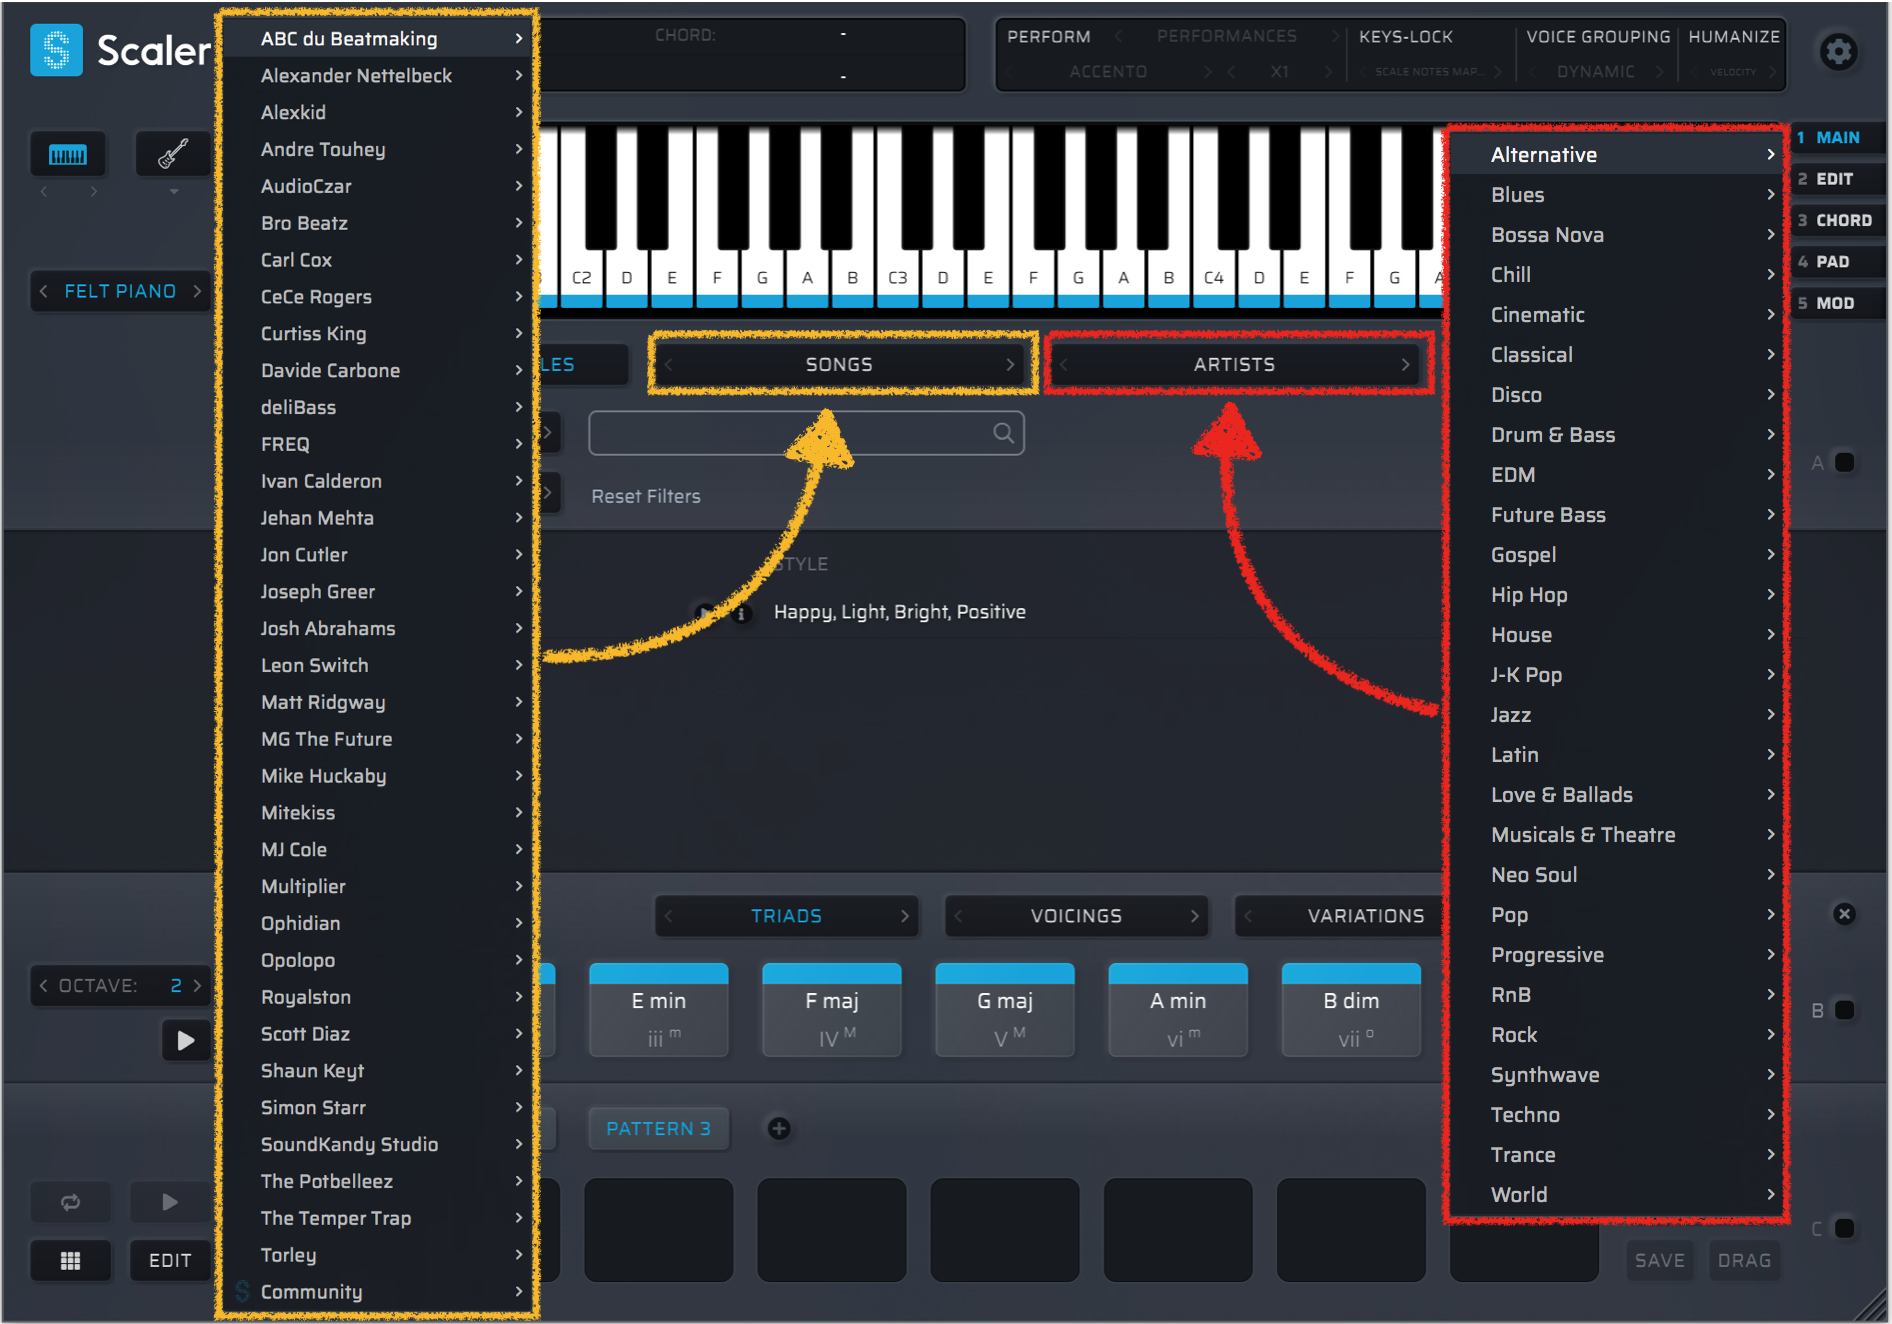Open settings via the gear icon
This screenshot has height=1324, width=1892.
click(1838, 52)
